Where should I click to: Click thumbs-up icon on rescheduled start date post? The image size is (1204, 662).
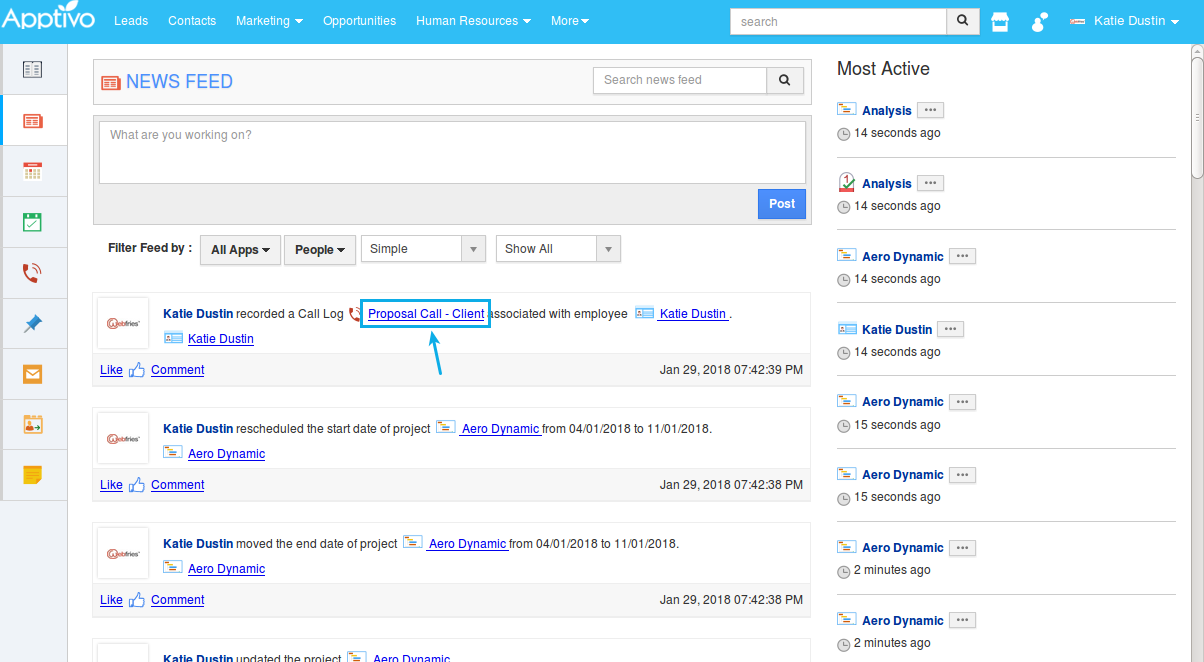137,484
